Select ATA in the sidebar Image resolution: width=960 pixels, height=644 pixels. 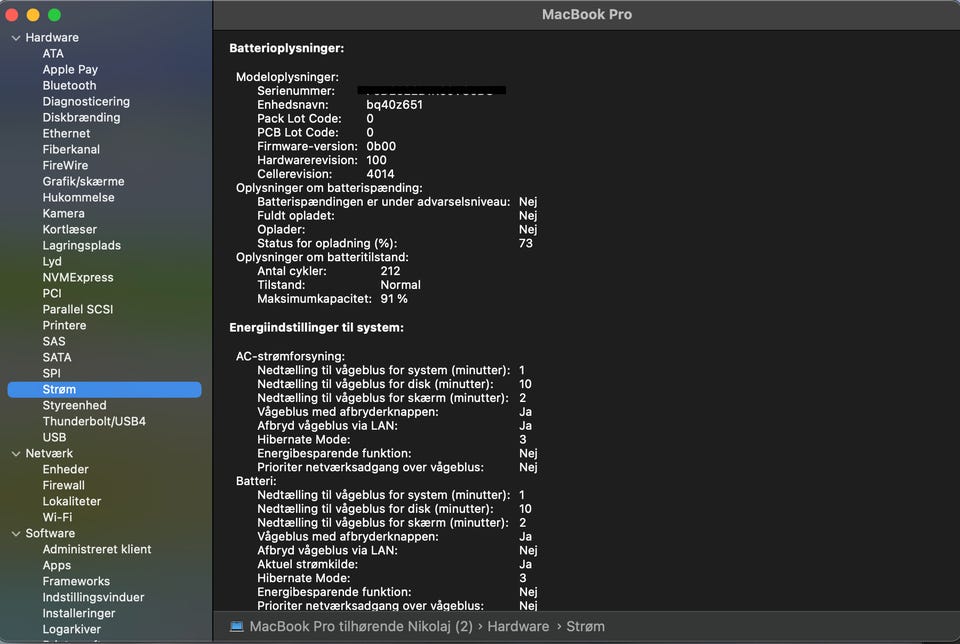(53, 53)
